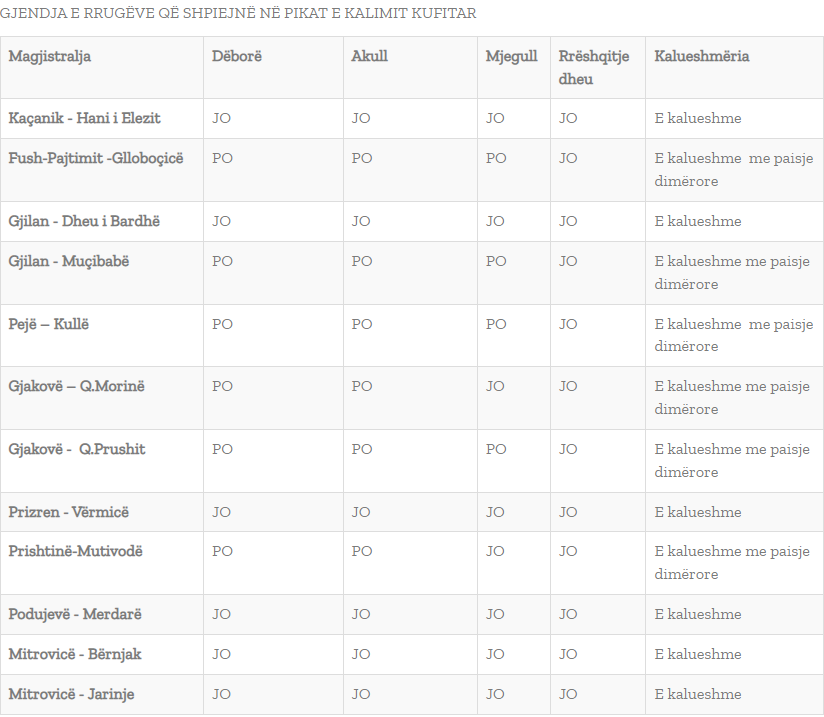Click the Gjilan - Dheu i Bardhë entry
This screenshot has width=824, height=717.
(x=84, y=221)
